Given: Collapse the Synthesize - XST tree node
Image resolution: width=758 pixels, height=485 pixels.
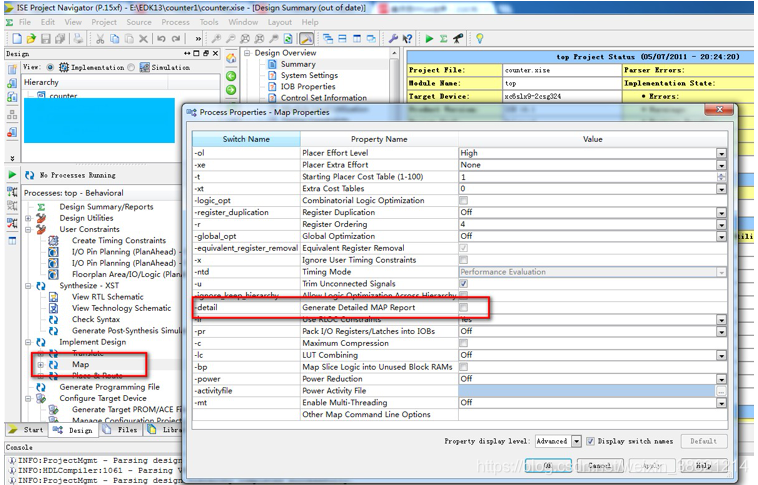Looking at the screenshot, I should click(x=28, y=286).
